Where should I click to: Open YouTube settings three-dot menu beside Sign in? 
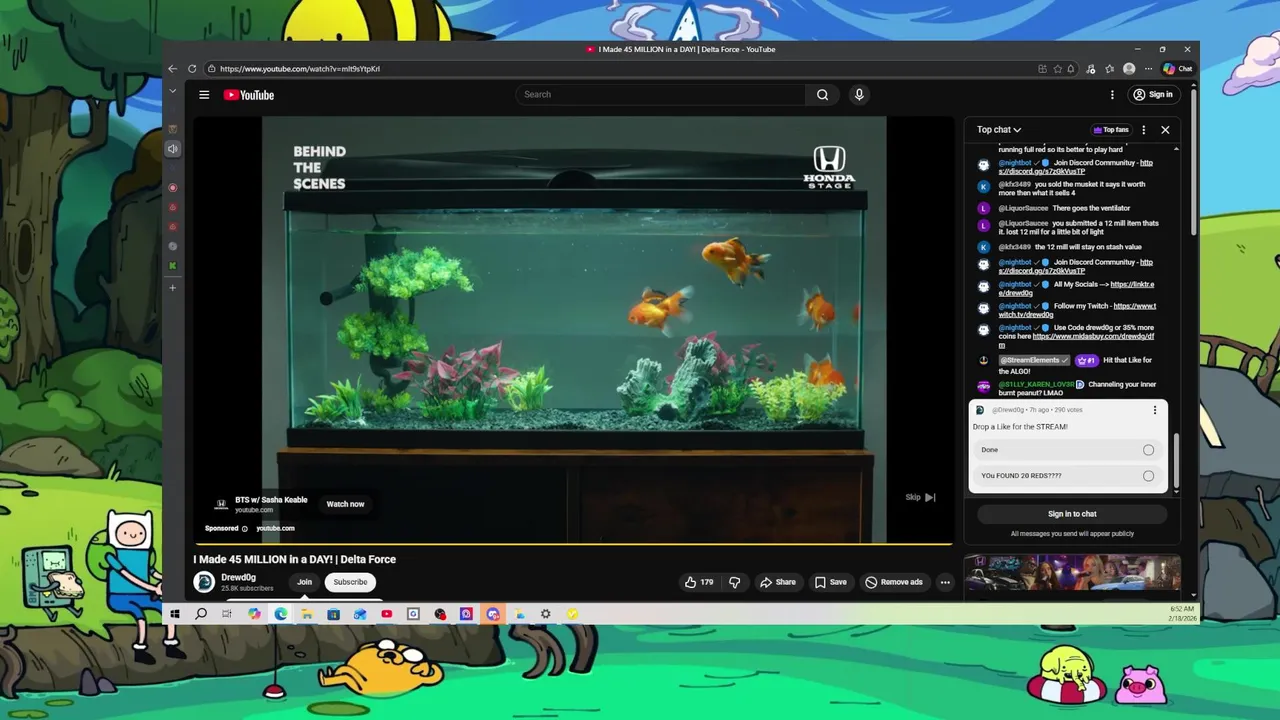(x=1112, y=95)
